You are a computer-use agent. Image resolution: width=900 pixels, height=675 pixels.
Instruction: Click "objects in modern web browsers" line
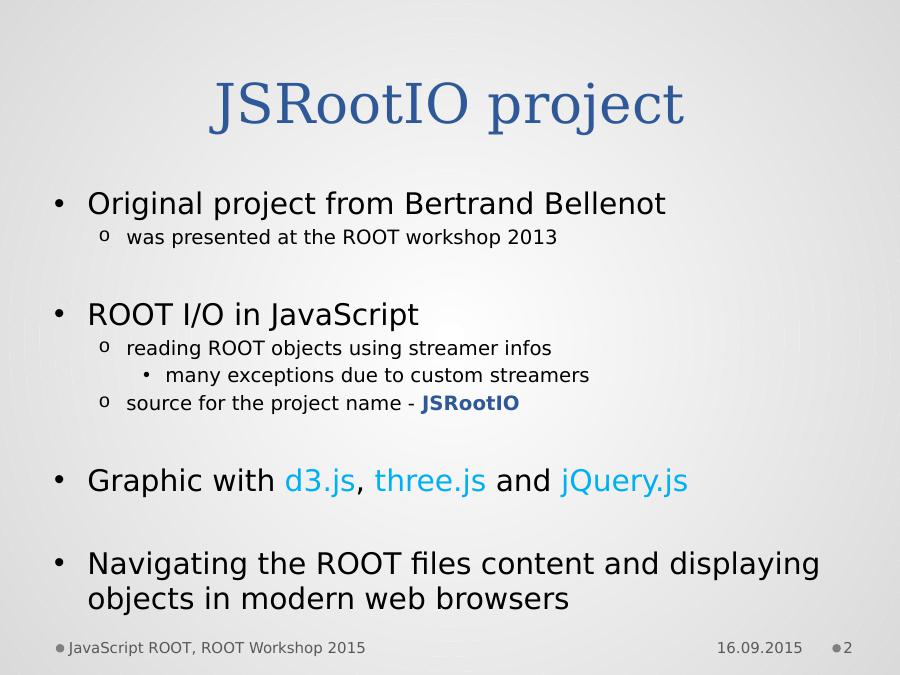pos(328,599)
